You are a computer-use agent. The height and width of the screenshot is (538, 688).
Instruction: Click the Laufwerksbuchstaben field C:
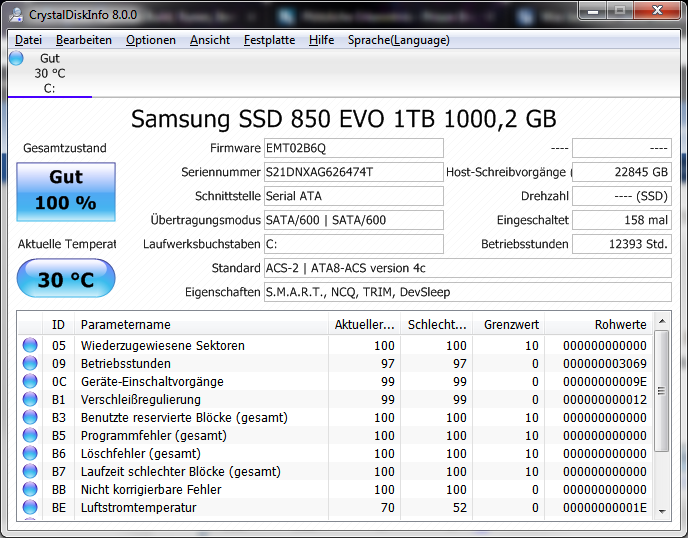(354, 244)
